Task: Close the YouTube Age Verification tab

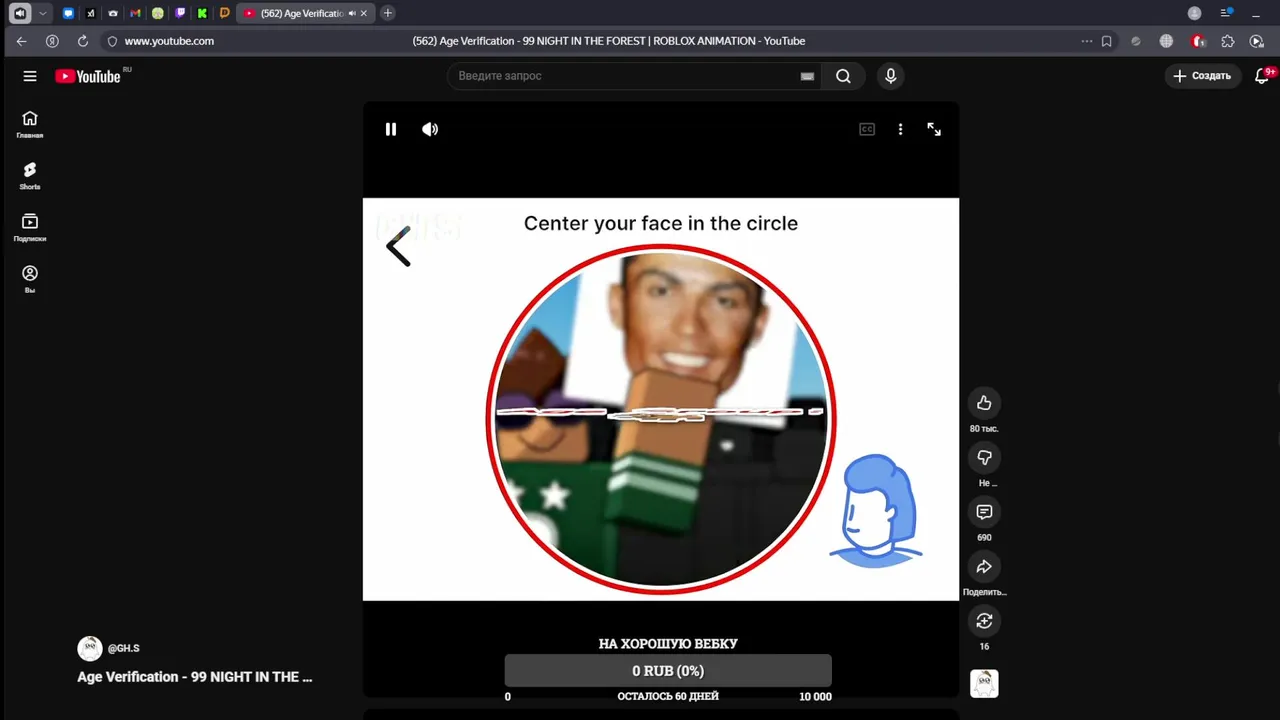Action: pyautogui.click(x=365, y=13)
